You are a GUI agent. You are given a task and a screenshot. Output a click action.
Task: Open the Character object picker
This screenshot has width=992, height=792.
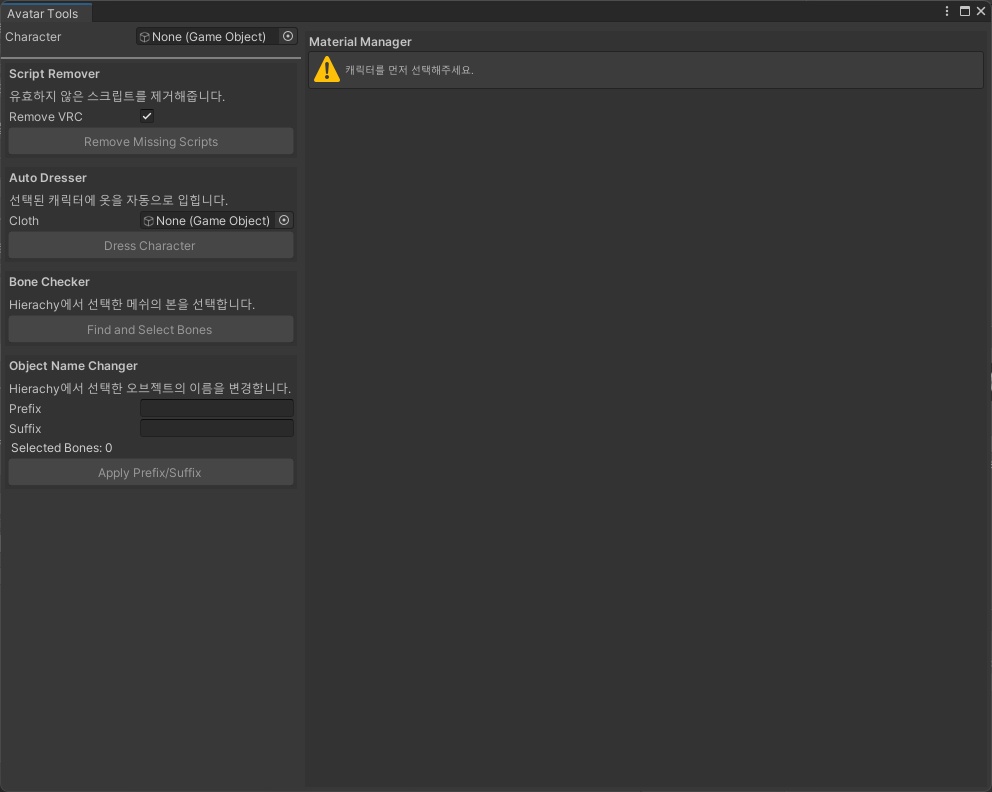tap(288, 36)
